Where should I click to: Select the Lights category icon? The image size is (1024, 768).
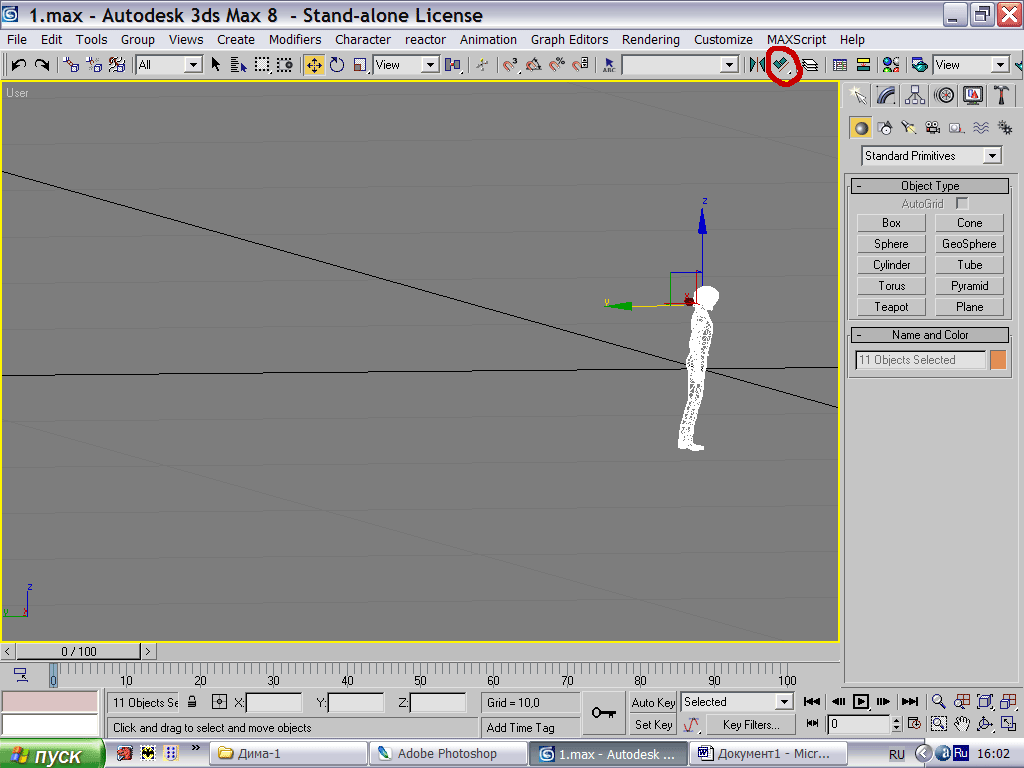pyautogui.click(x=908, y=128)
